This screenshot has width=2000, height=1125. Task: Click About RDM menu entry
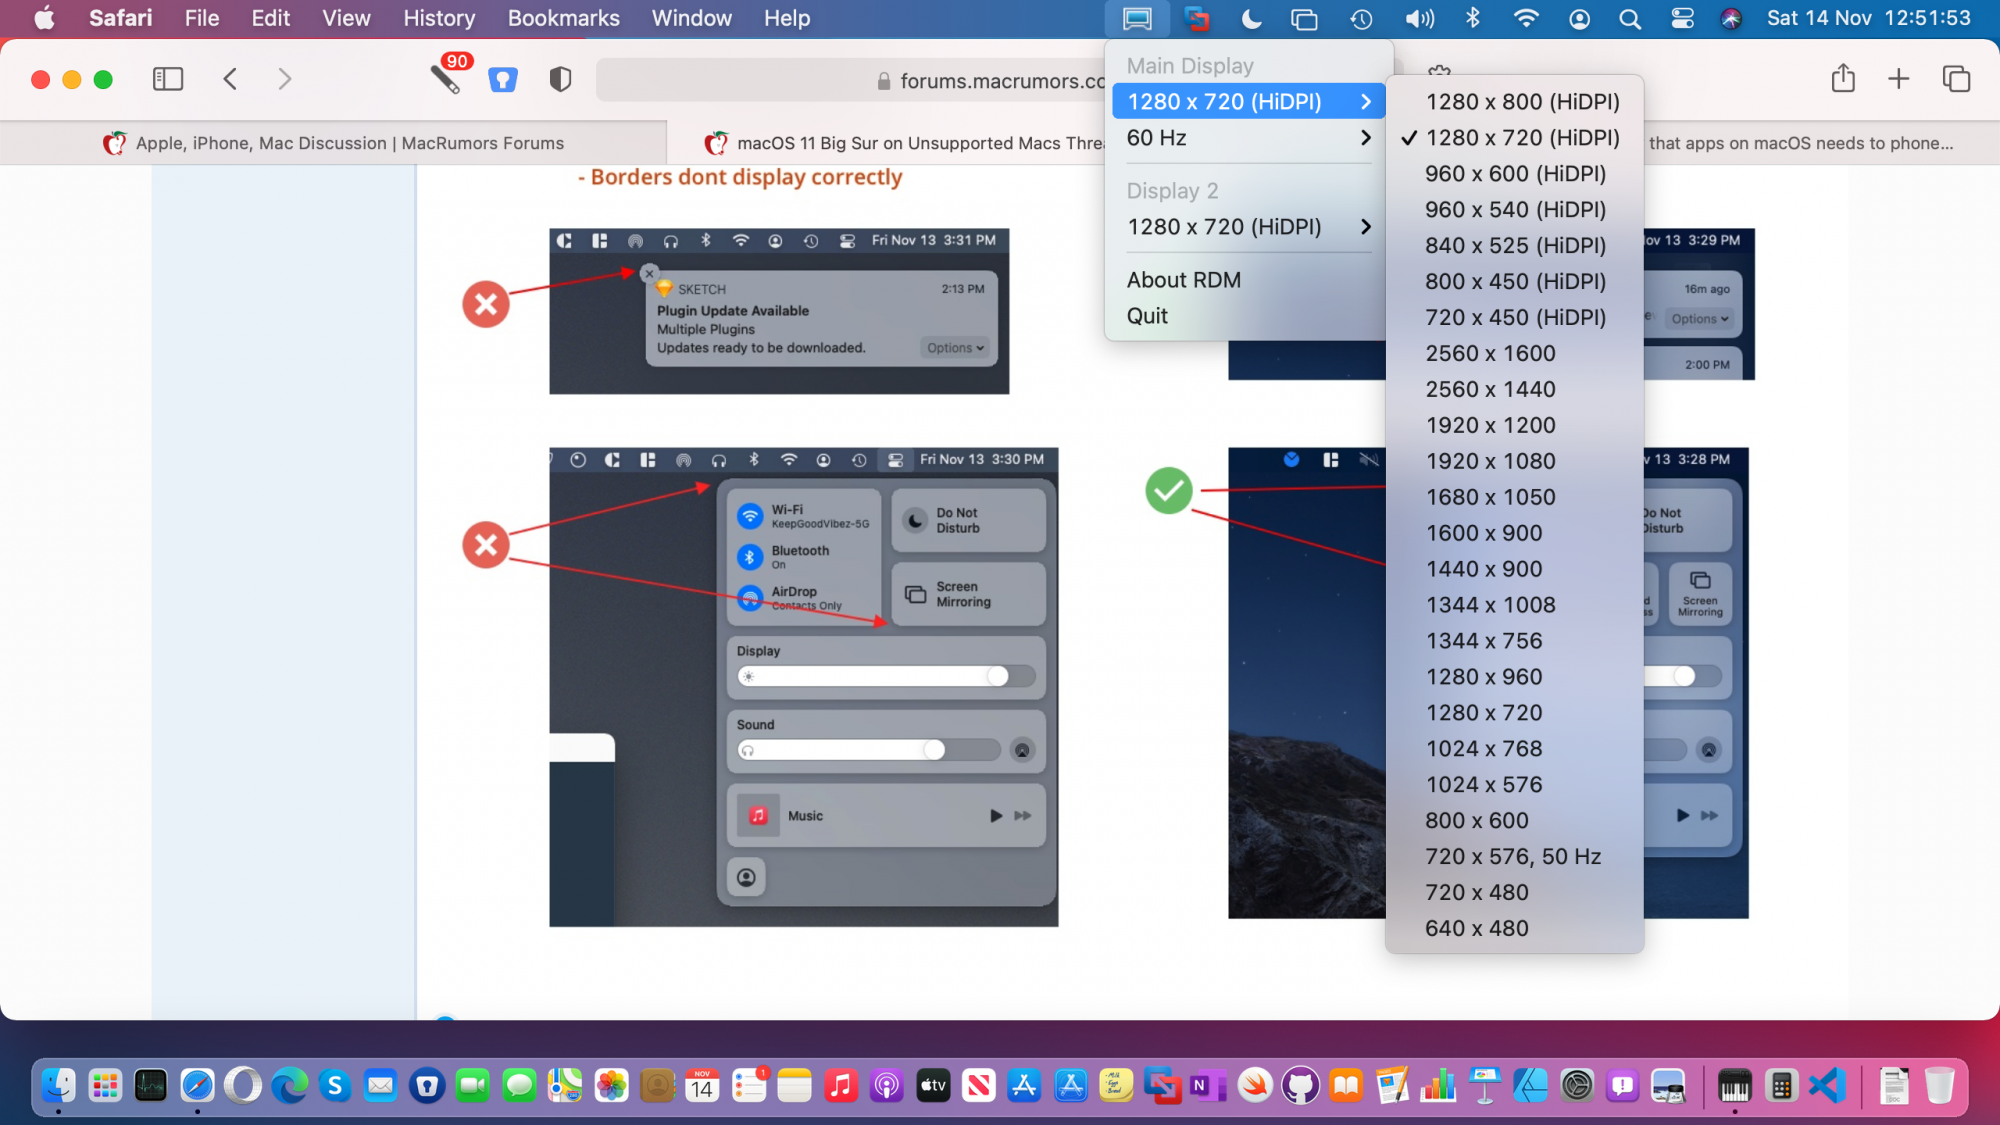[1183, 280]
